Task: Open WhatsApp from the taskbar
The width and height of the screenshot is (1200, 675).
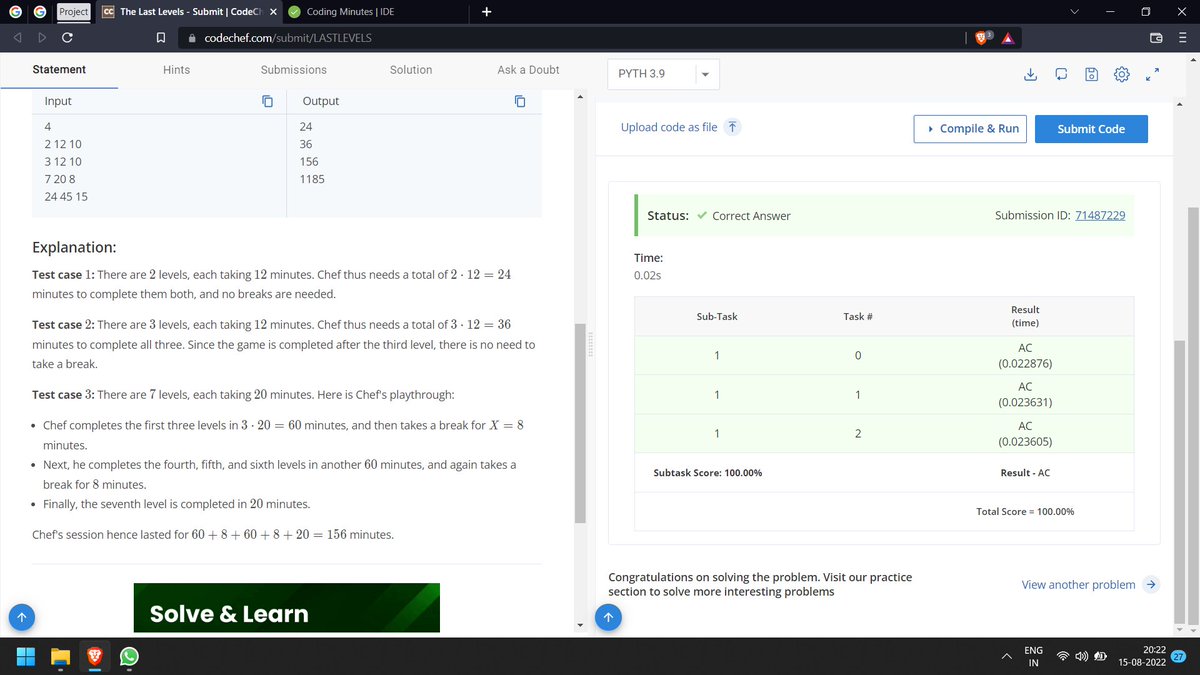Action: (128, 657)
